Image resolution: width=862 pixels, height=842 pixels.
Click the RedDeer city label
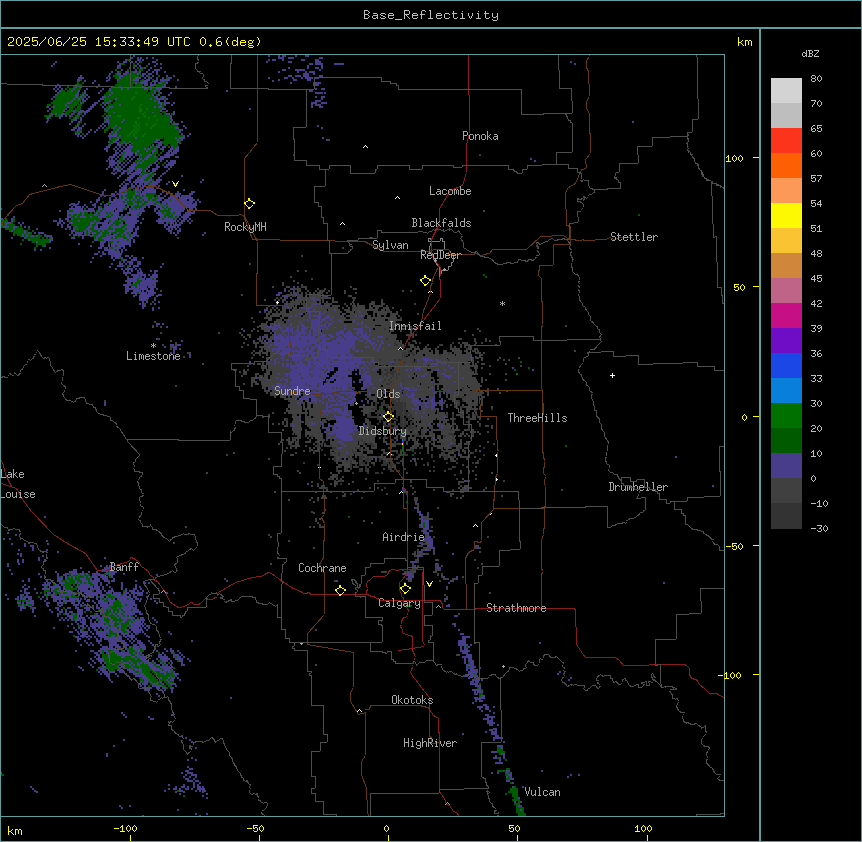(x=440, y=255)
